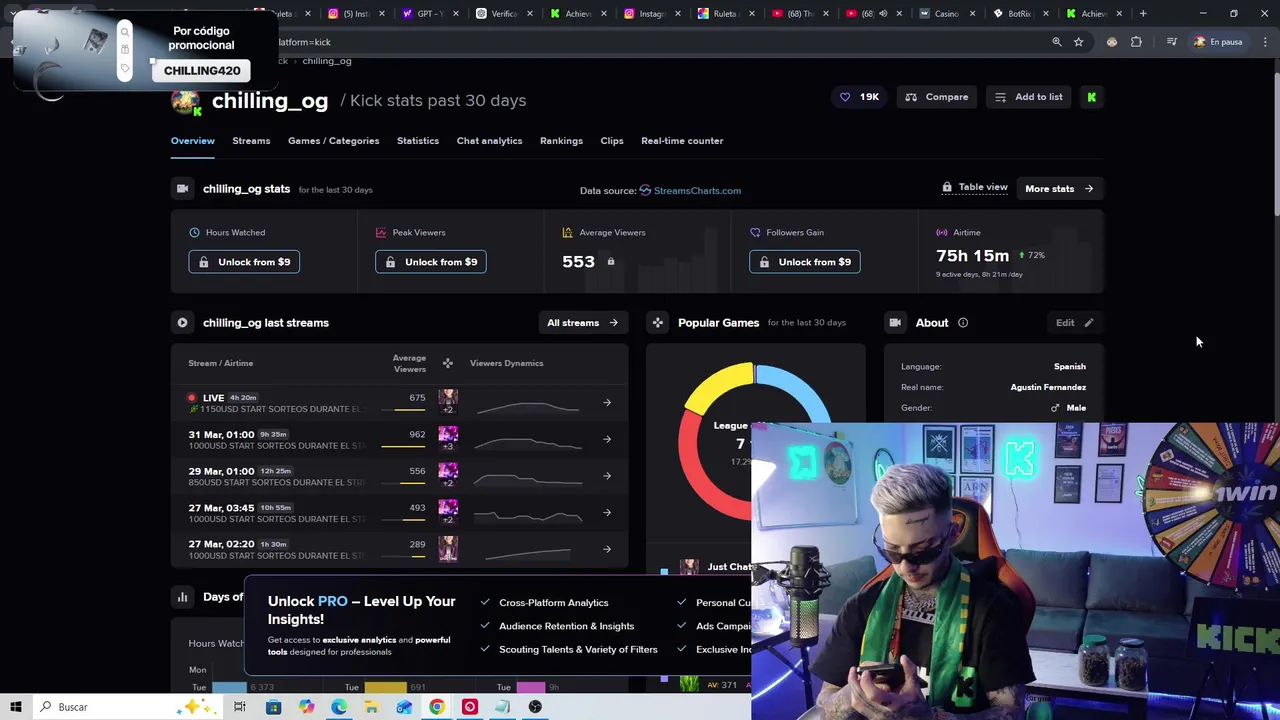The image size is (1280, 720).
Task: Open the media control icon in toolbar
Action: click(x=1171, y=42)
